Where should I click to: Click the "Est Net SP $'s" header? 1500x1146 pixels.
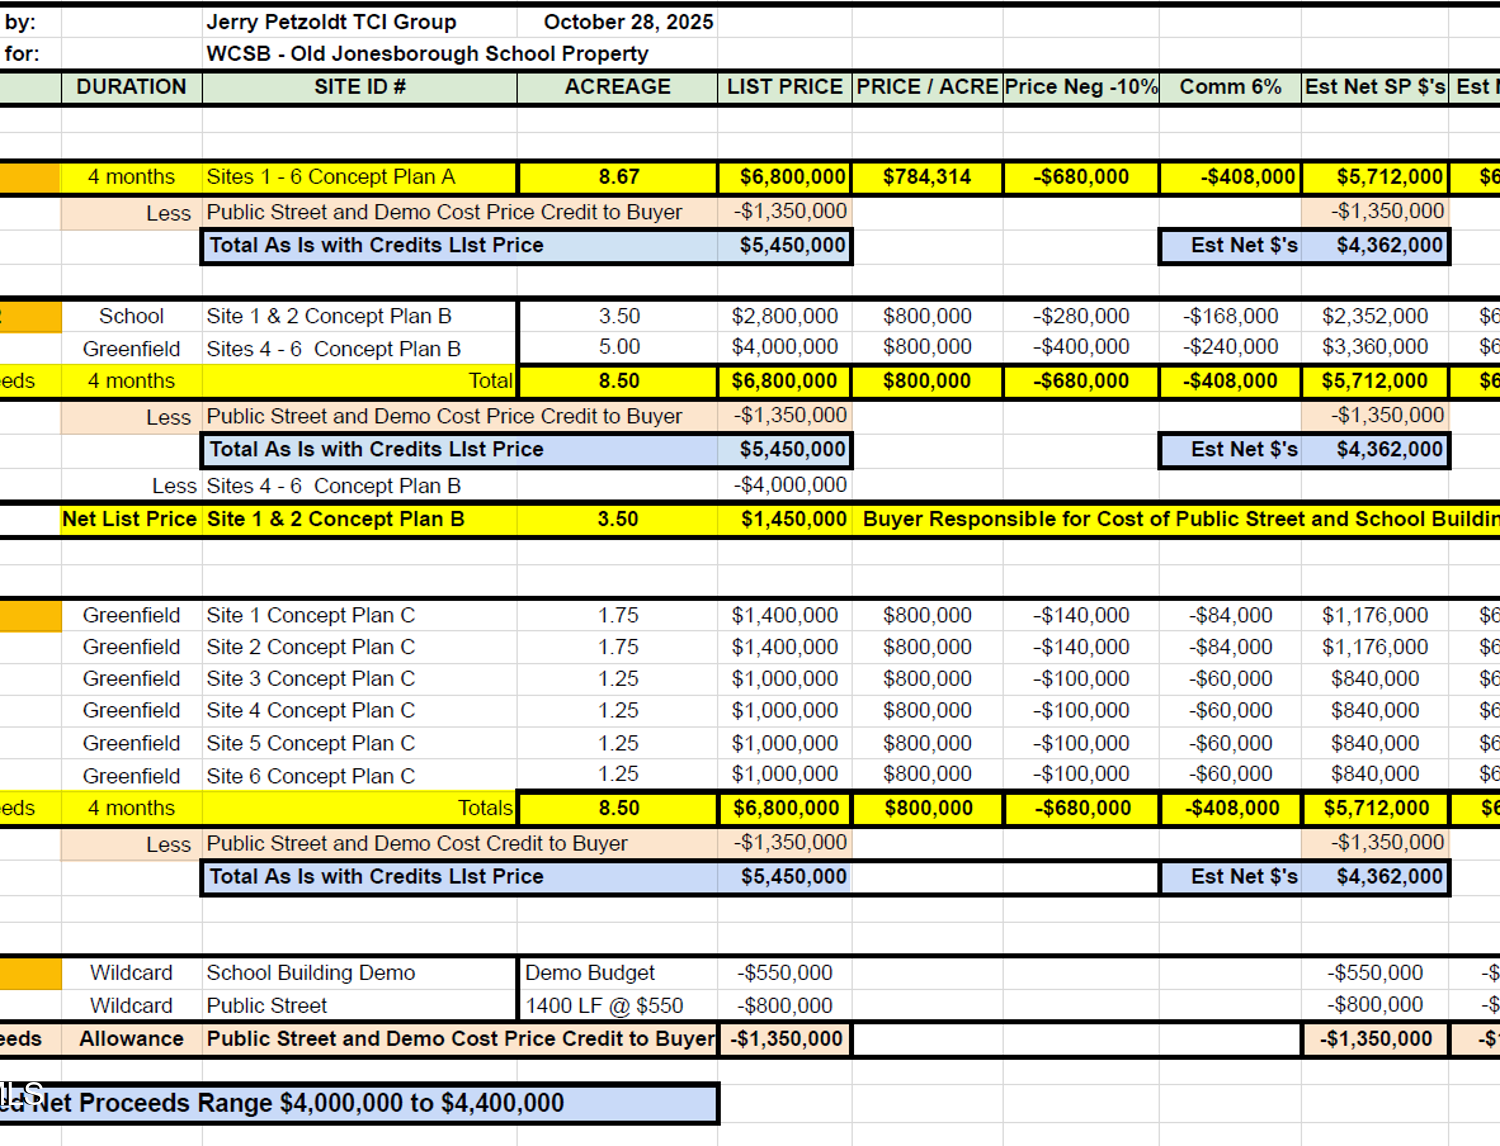point(1375,87)
